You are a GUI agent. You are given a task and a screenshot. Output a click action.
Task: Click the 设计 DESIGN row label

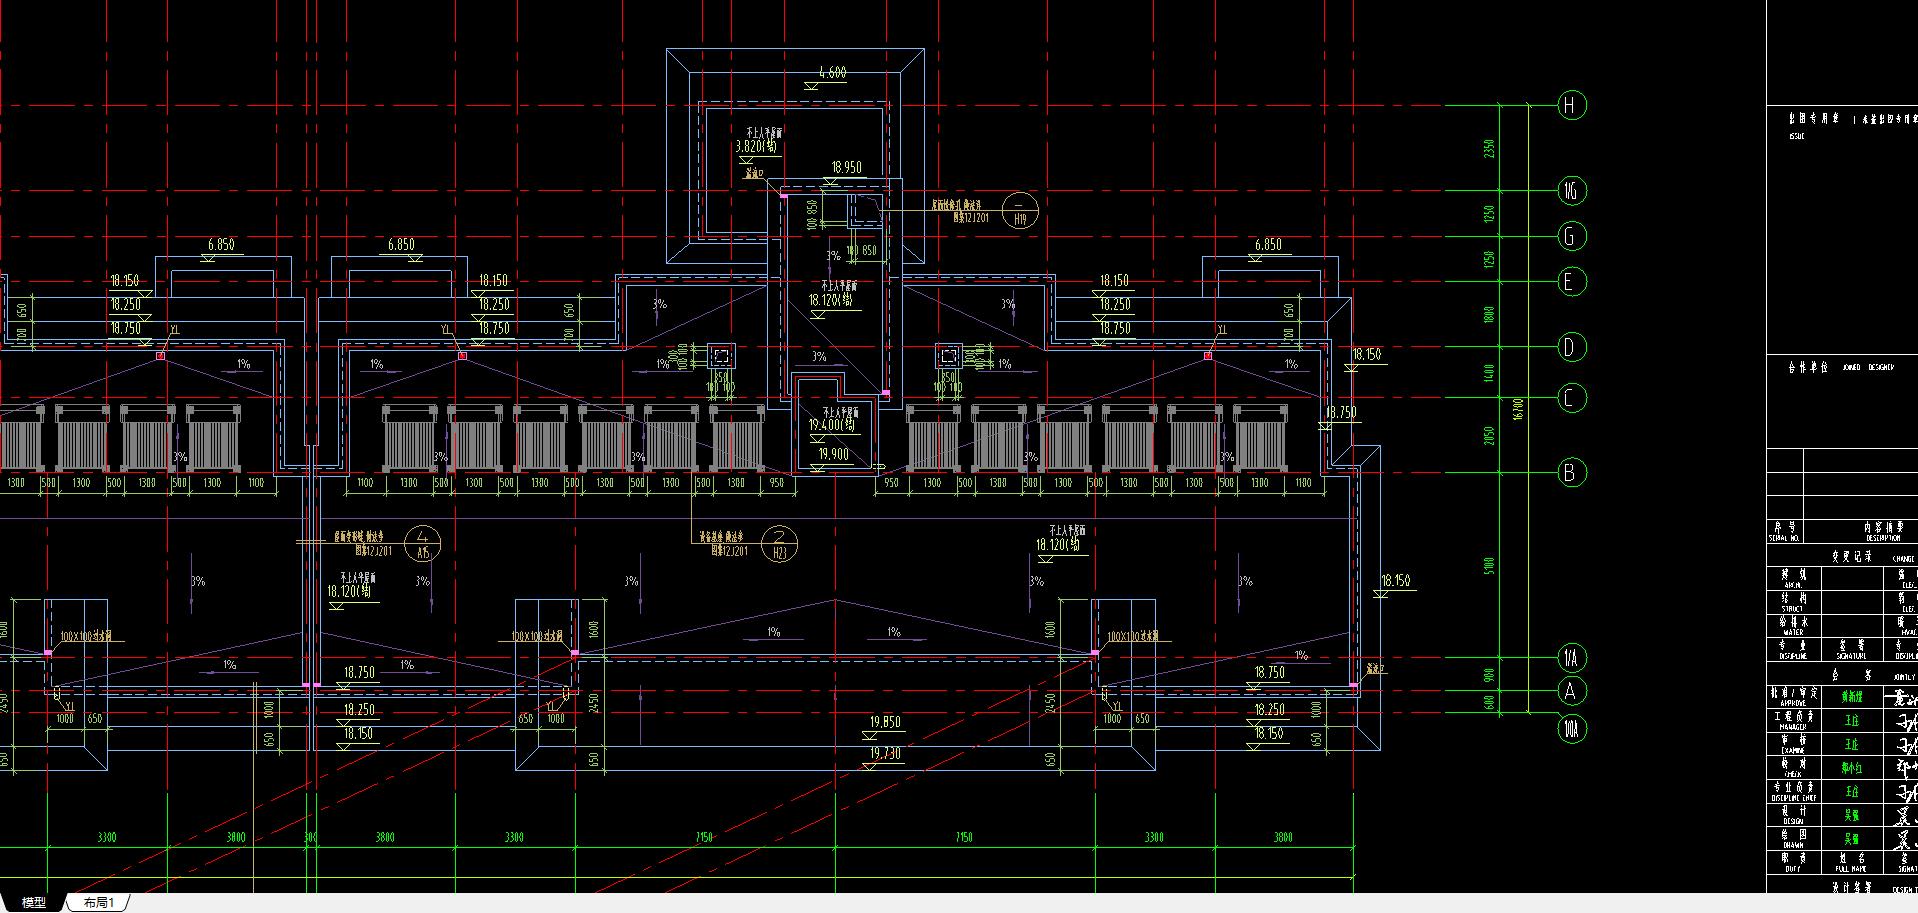tap(1793, 815)
